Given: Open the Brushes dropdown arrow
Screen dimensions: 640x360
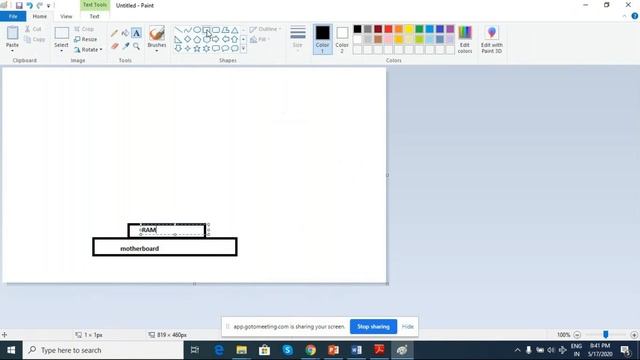Looking at the screenshot, I should pyautogui.click(x=157, y=51).
